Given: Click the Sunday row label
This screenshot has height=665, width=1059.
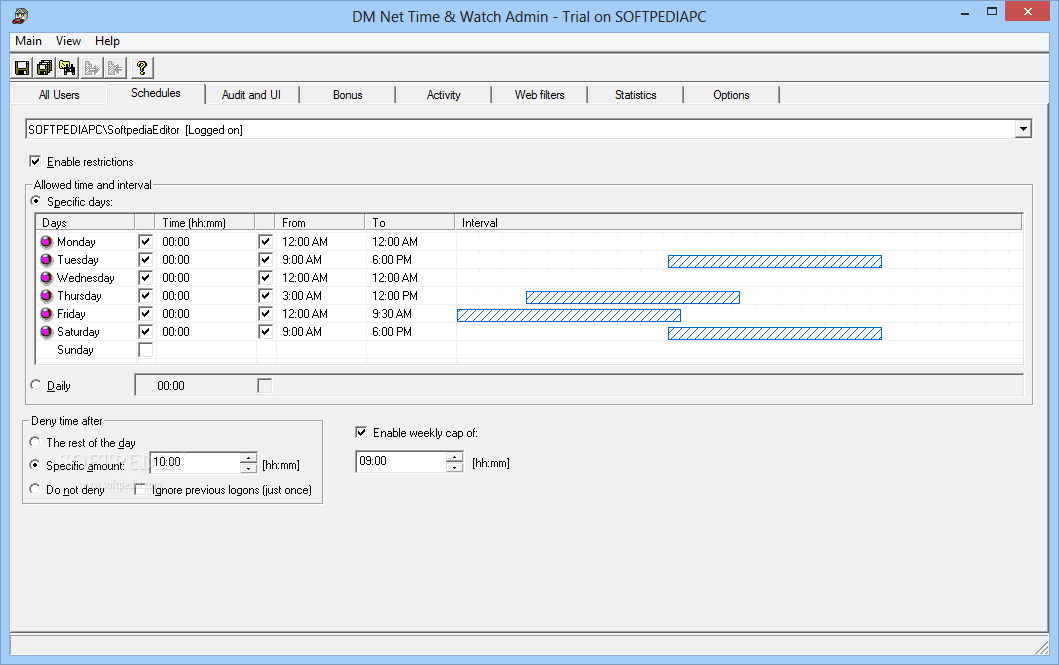Looking at the screenshot, I should [75, 350].
